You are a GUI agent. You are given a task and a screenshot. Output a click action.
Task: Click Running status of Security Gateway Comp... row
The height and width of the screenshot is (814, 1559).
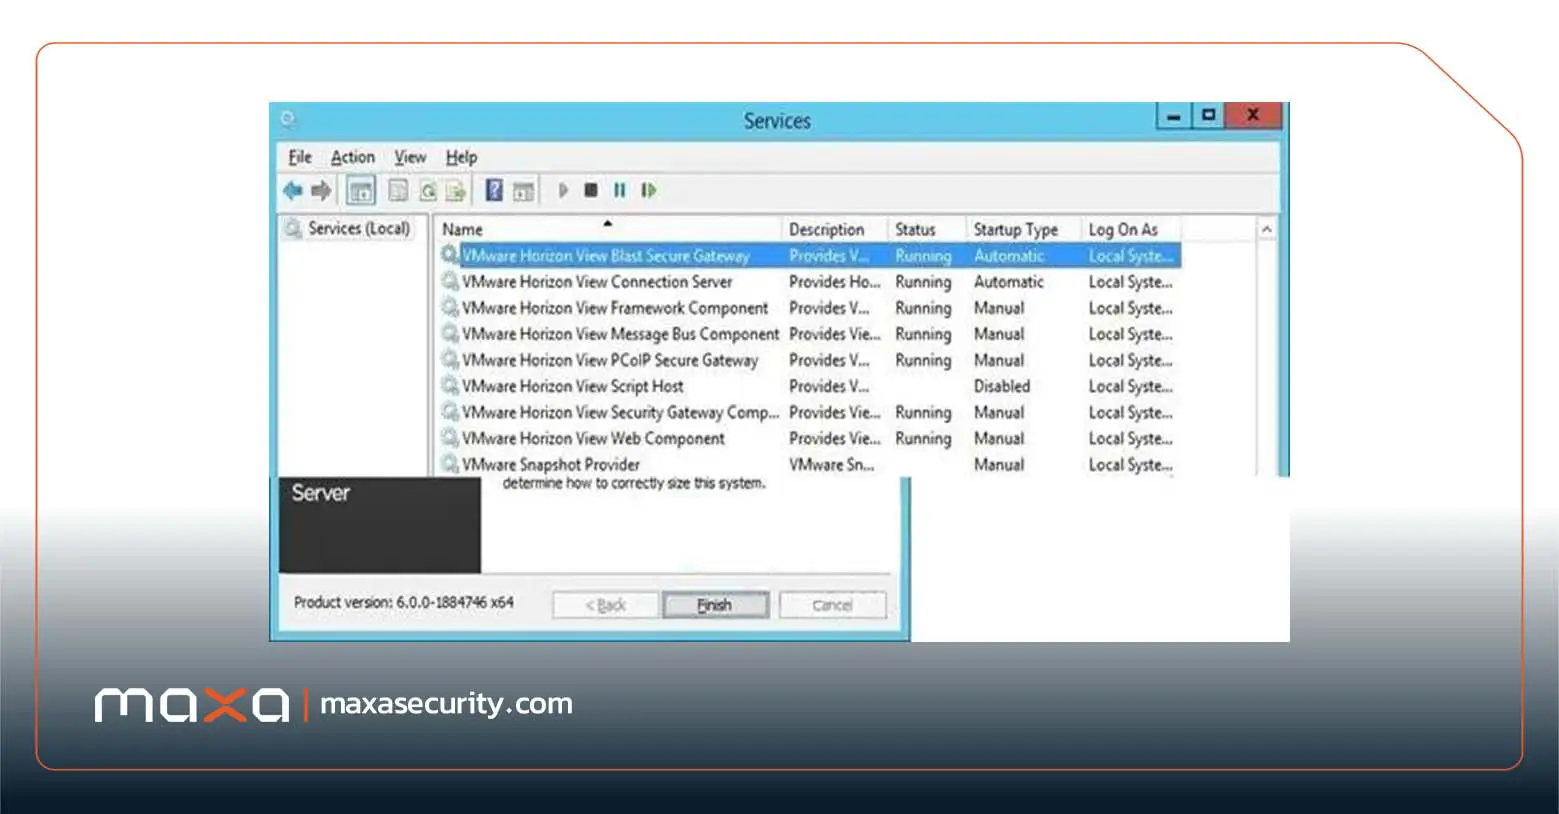coord(923,412)
